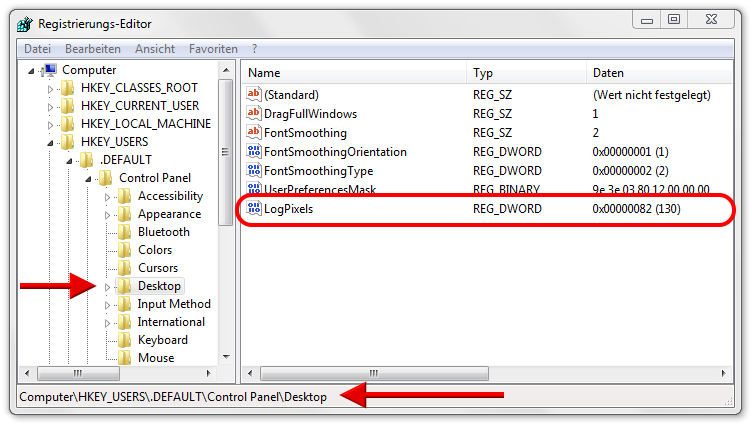The image size is (752, 425).
Task: Expand the Accessibility key
Action: click(108, 196)
